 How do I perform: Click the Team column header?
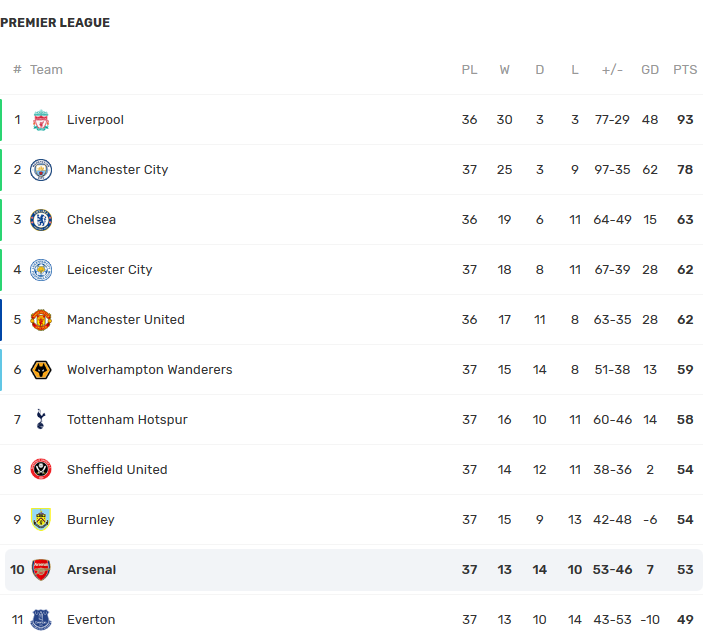click(46, 70)
